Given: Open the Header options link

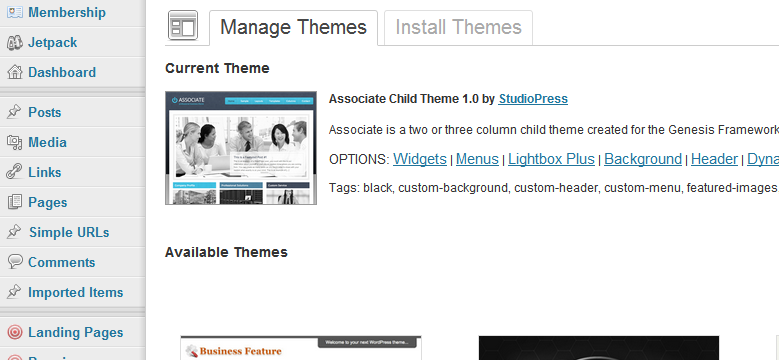Looking at the screenshot, I should point(714,159).
